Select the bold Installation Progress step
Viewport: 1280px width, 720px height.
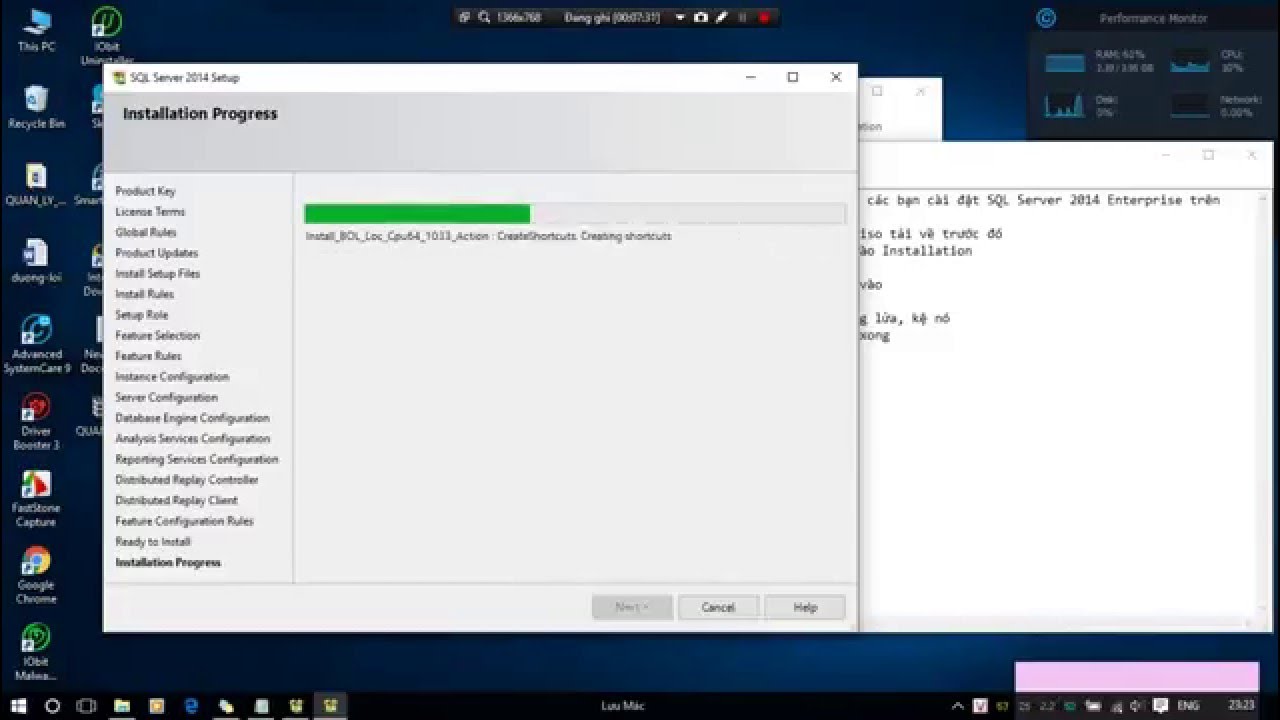pos(168,563)
